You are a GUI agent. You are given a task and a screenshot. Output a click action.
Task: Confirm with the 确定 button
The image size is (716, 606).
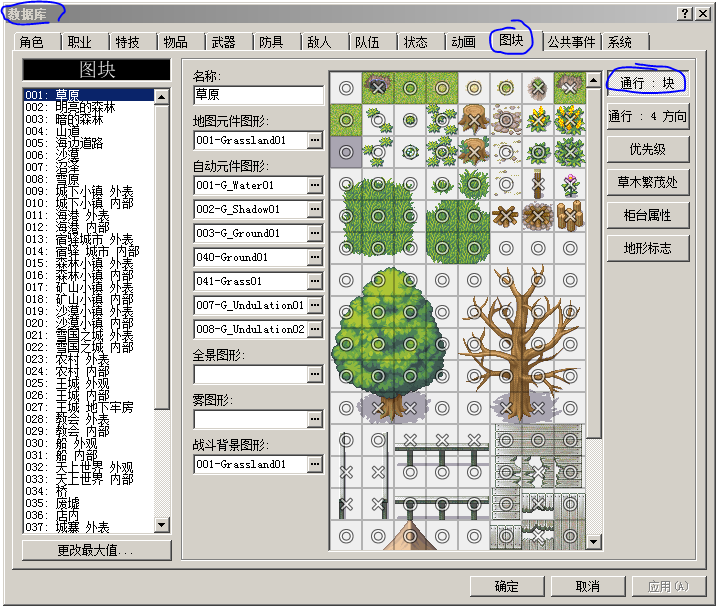pos(507,586)
